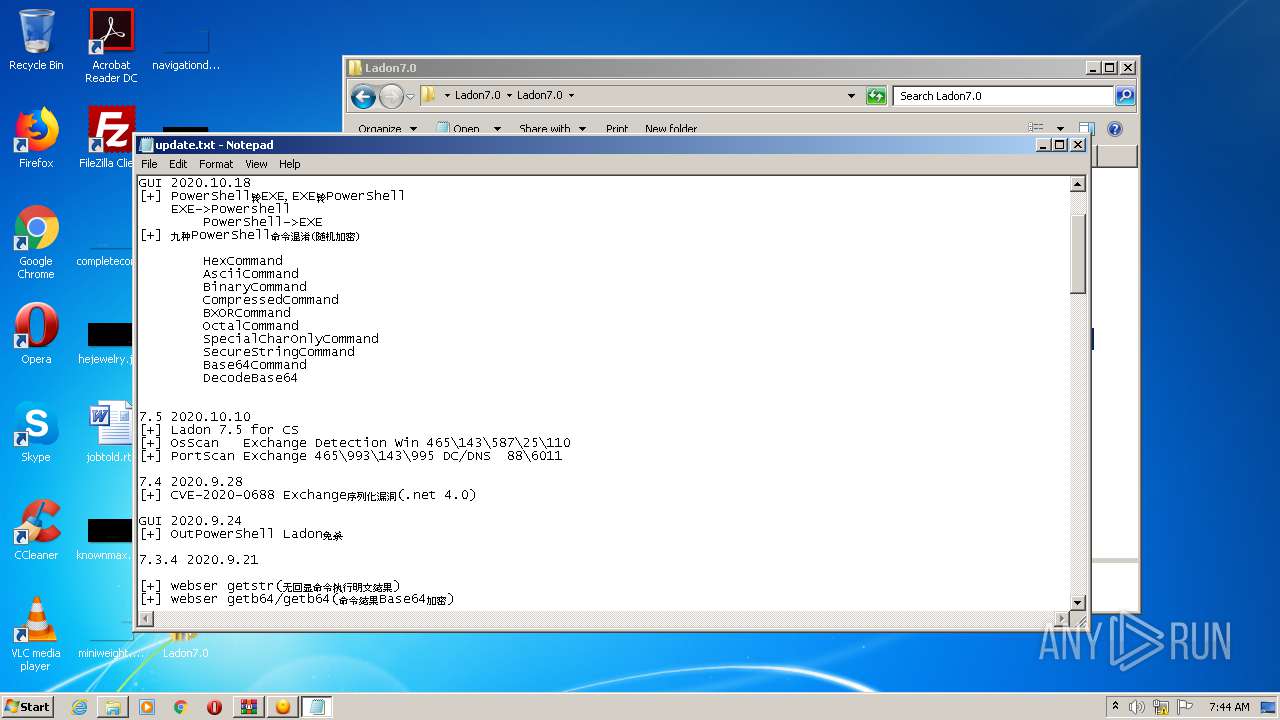Expand address bar history dropdown
This screenshot has height=720, width=1280.
tap(851, 96)
